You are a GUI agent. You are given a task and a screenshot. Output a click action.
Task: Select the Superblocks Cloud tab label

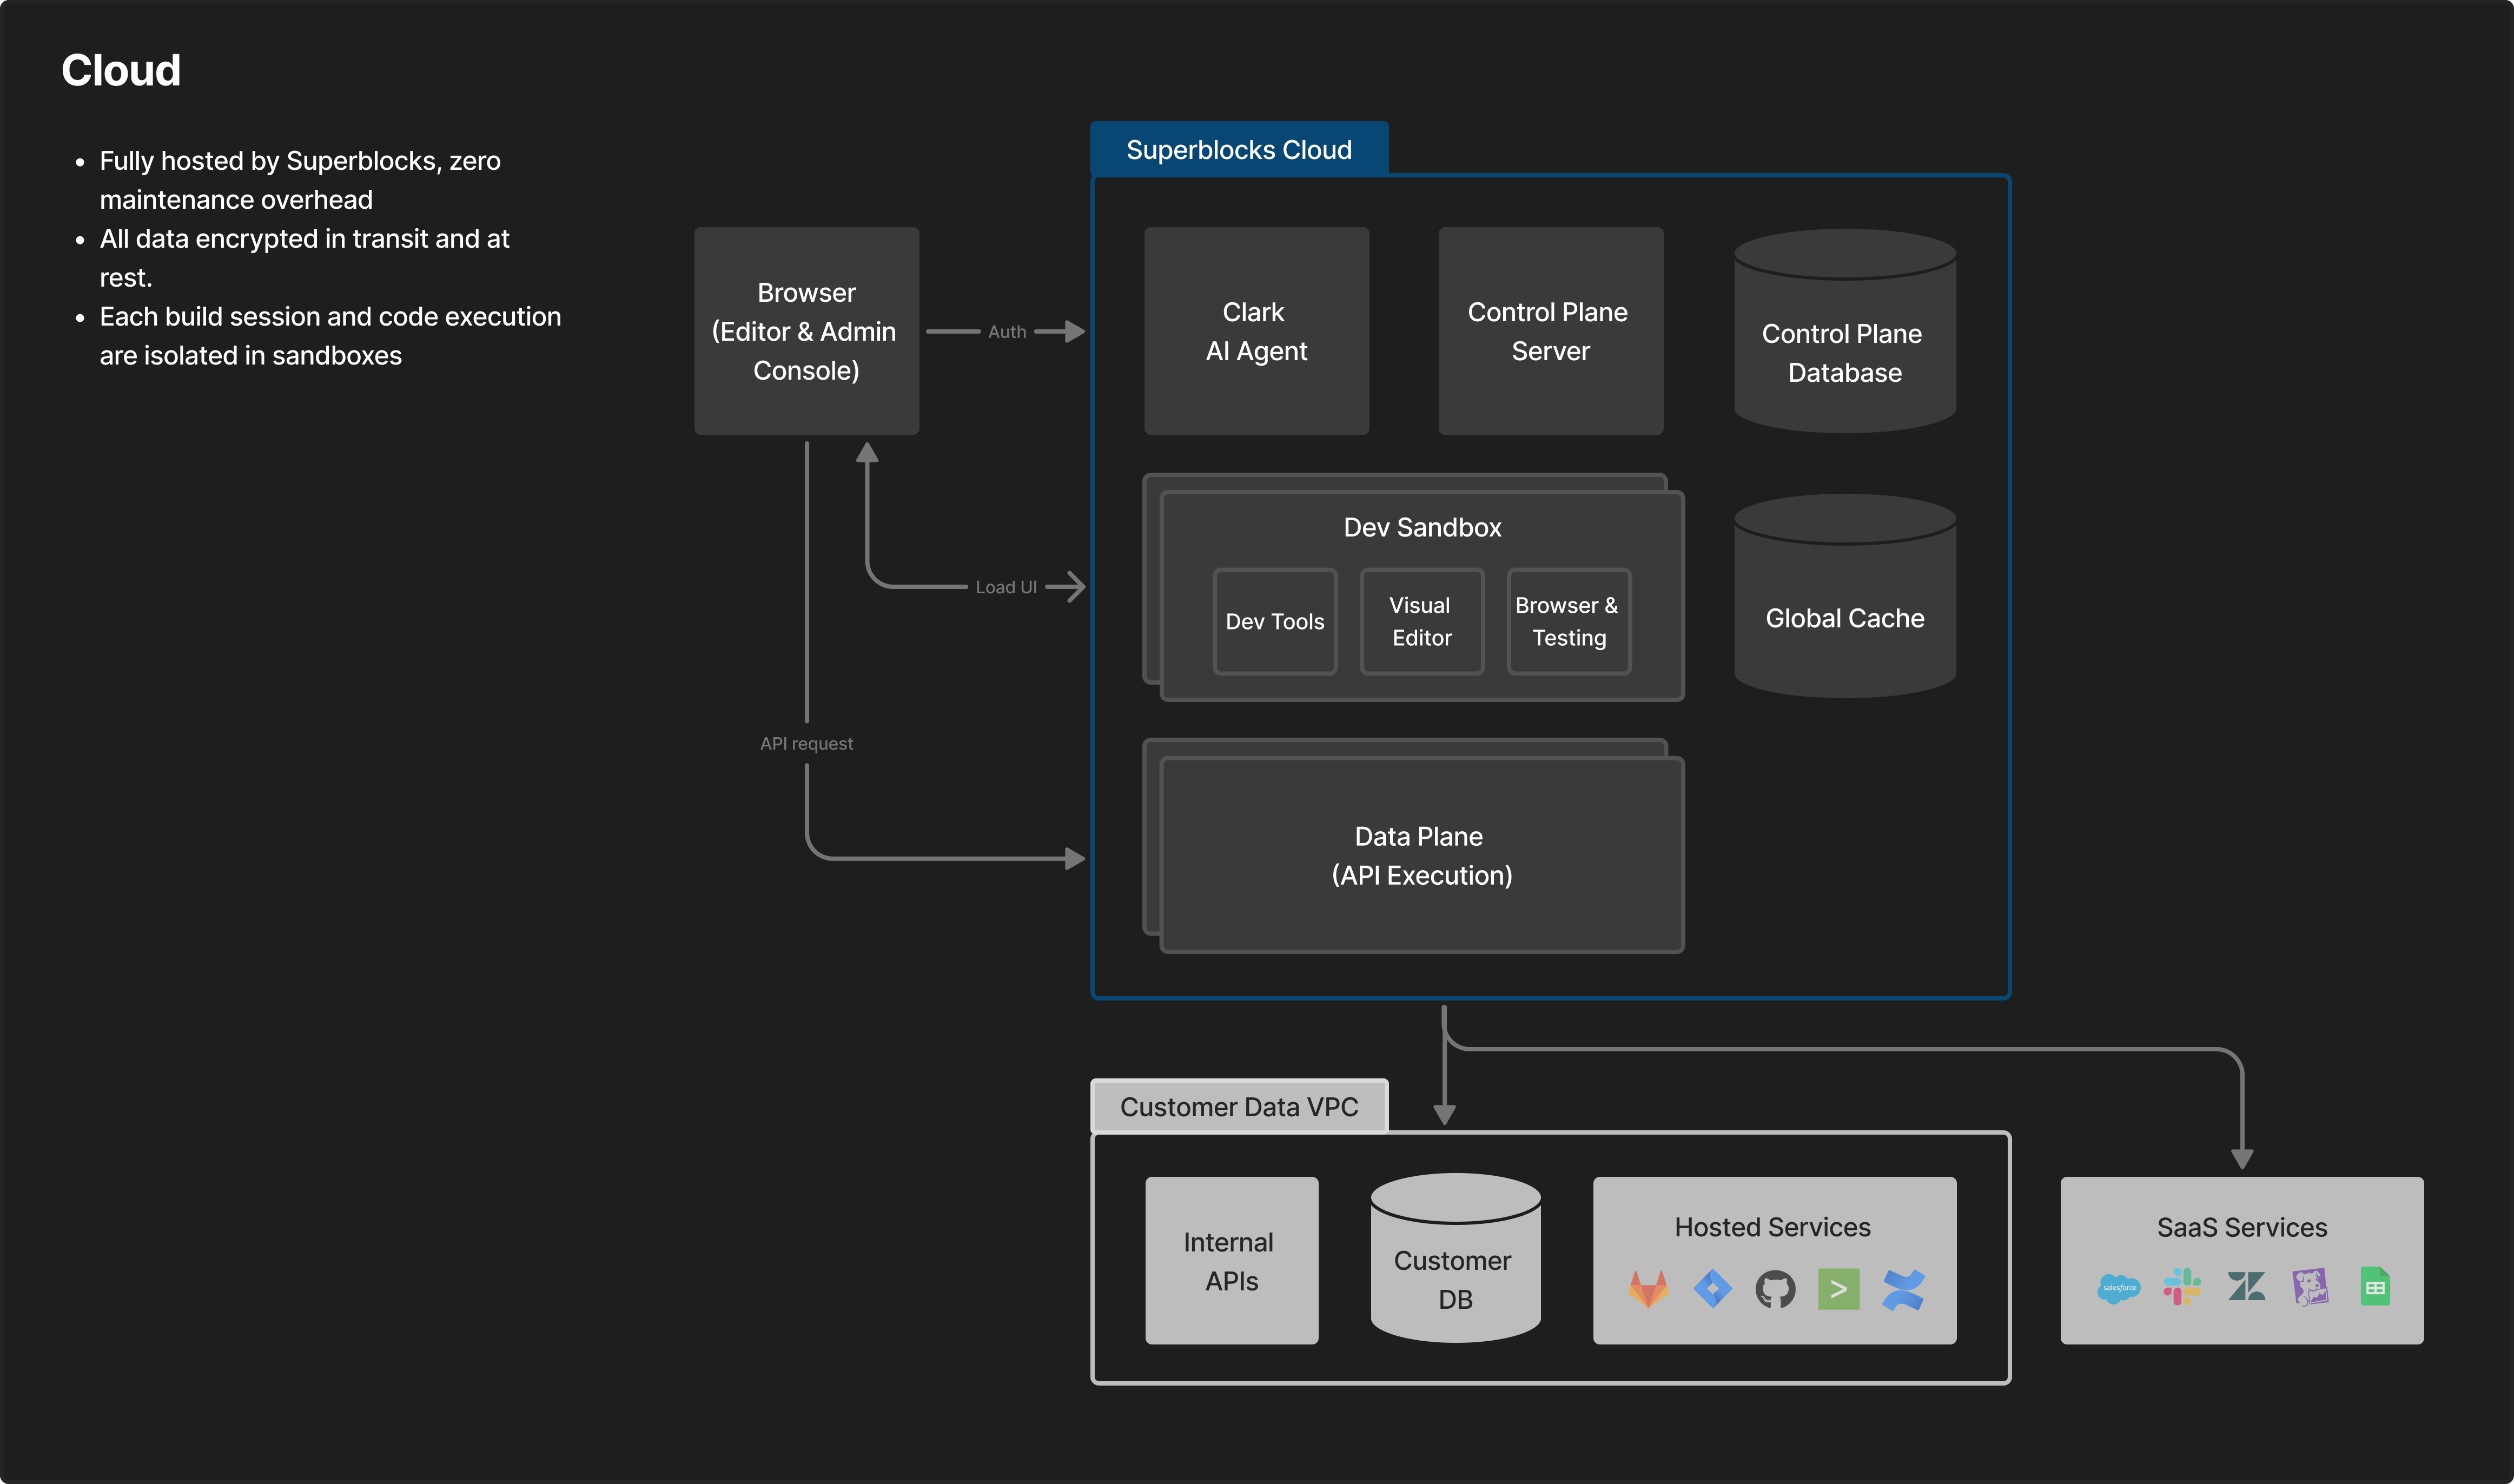[1238, 150]
